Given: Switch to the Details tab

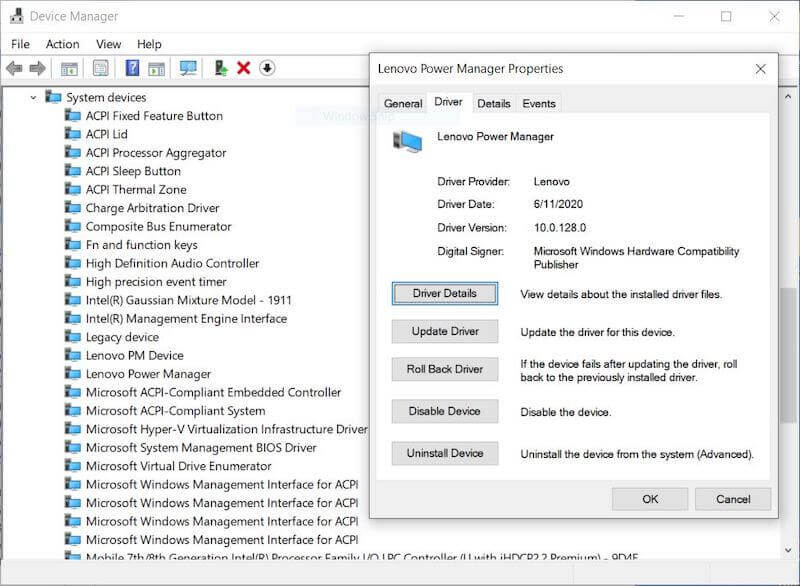Looking at the screenshot, I should coord(494,104).
